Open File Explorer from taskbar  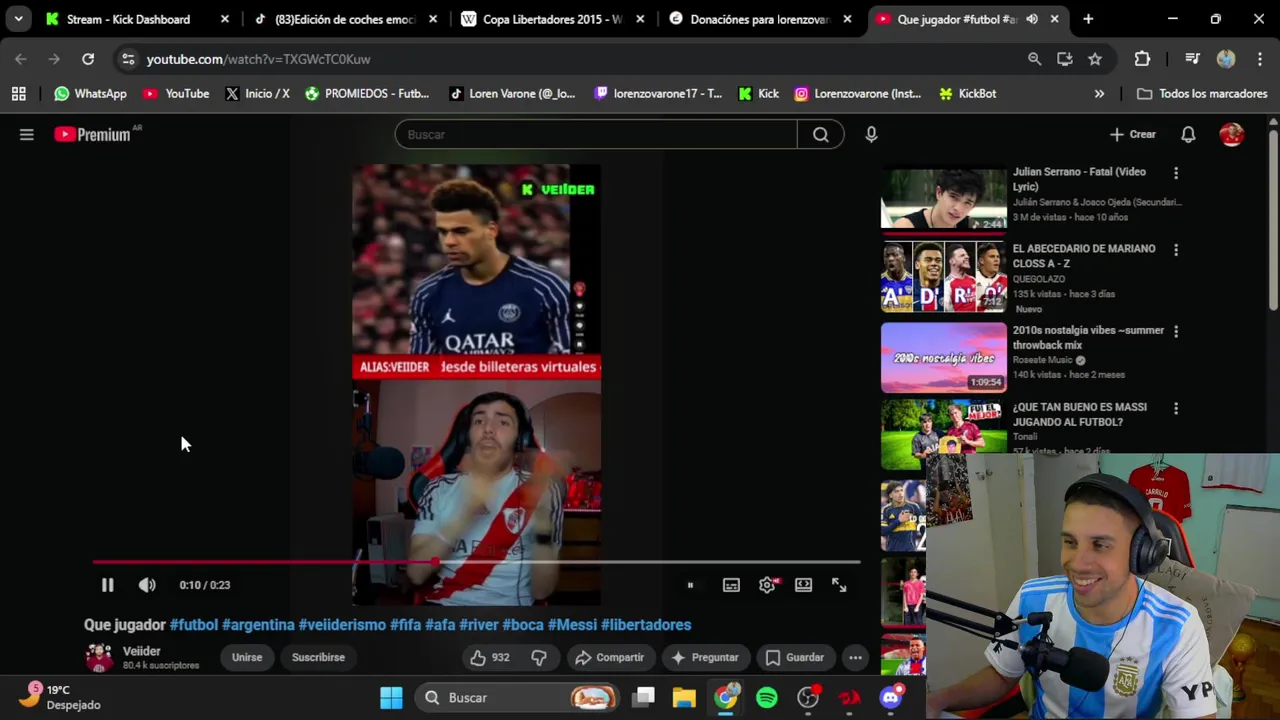pyautogui.click(x=684, y=698)
